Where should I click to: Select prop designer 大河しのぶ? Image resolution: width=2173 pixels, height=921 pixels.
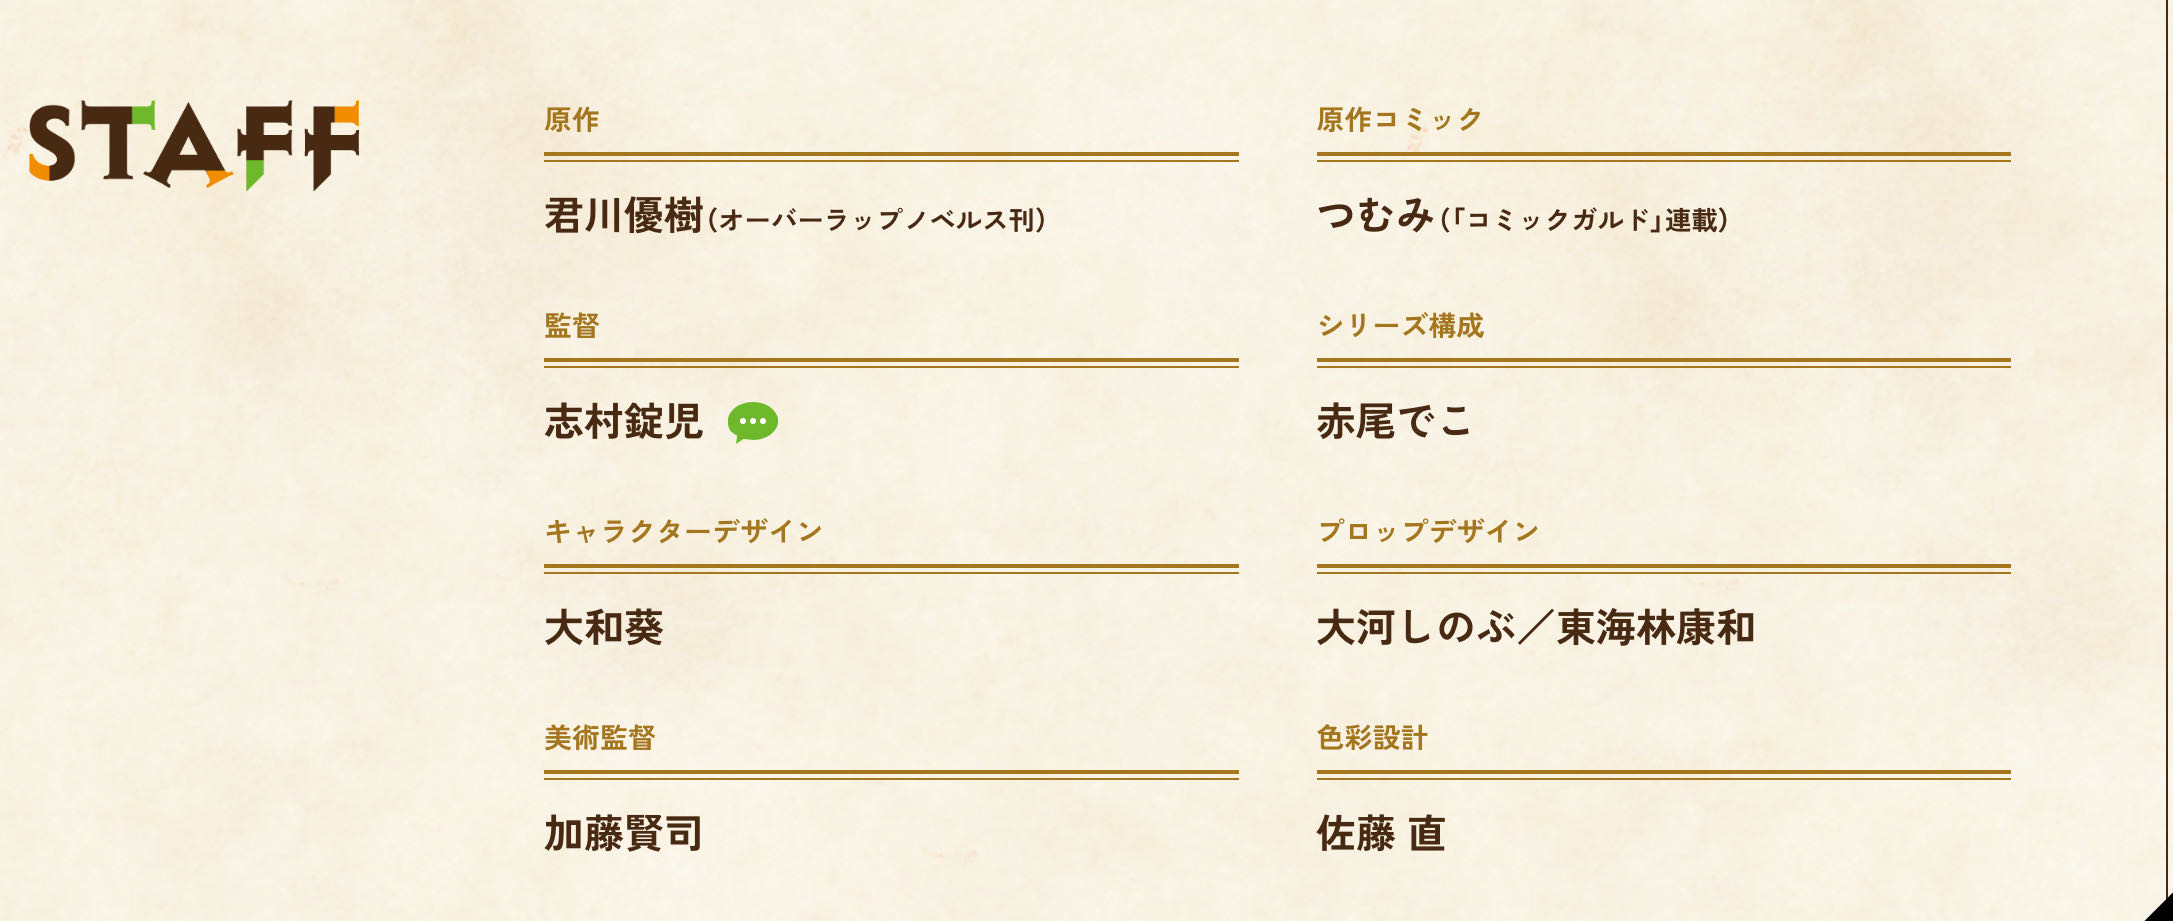click(1415, 628)
